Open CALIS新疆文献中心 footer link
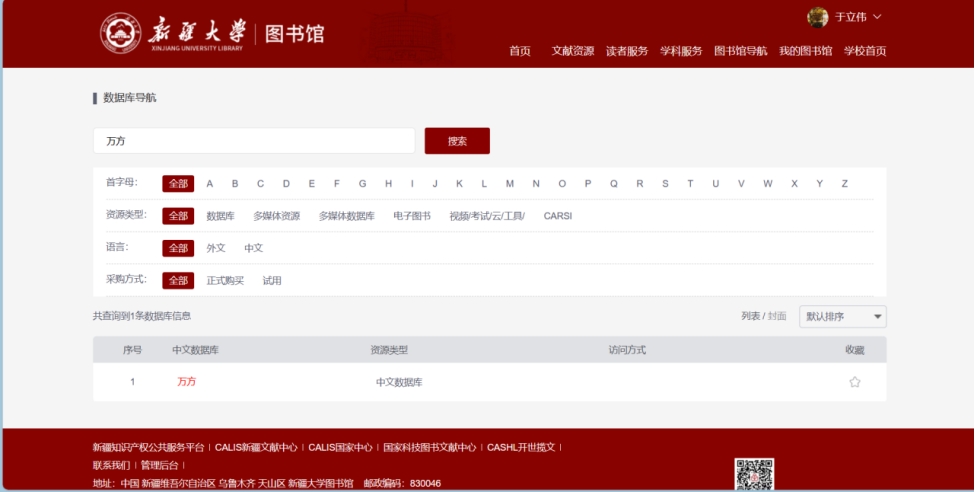This screenshot has width=975, height=492. [256, 447]
